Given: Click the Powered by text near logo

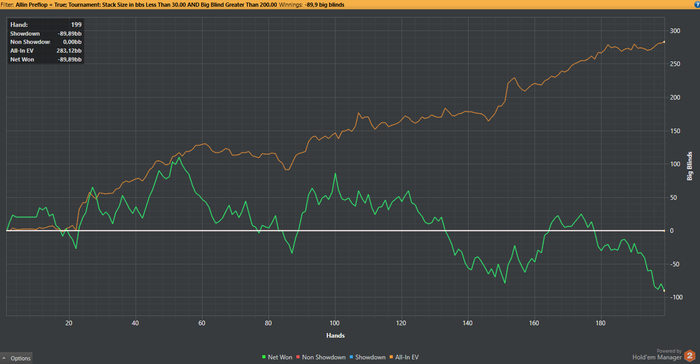Looking at the screenshot, I should pyautogui.click(x=669, y=351).
